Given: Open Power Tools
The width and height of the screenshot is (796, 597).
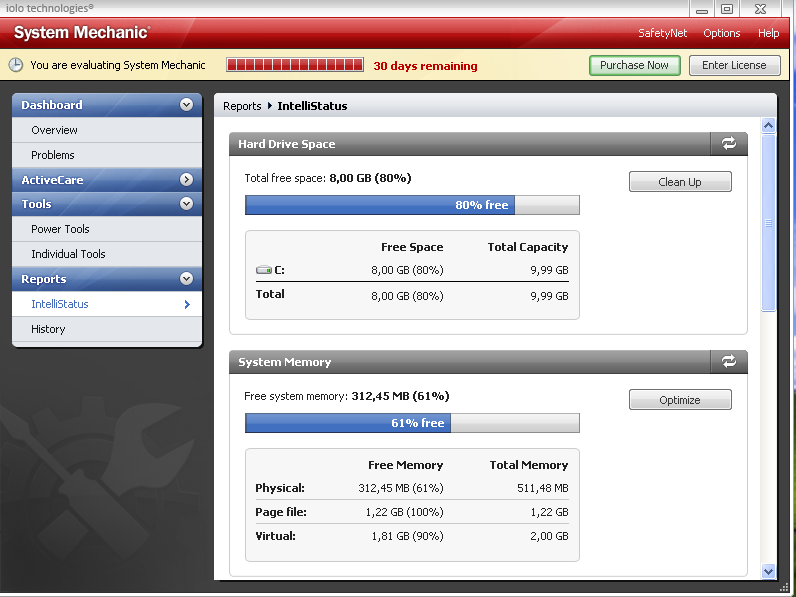Looking at the screenshot, I should tap(107, 229).
